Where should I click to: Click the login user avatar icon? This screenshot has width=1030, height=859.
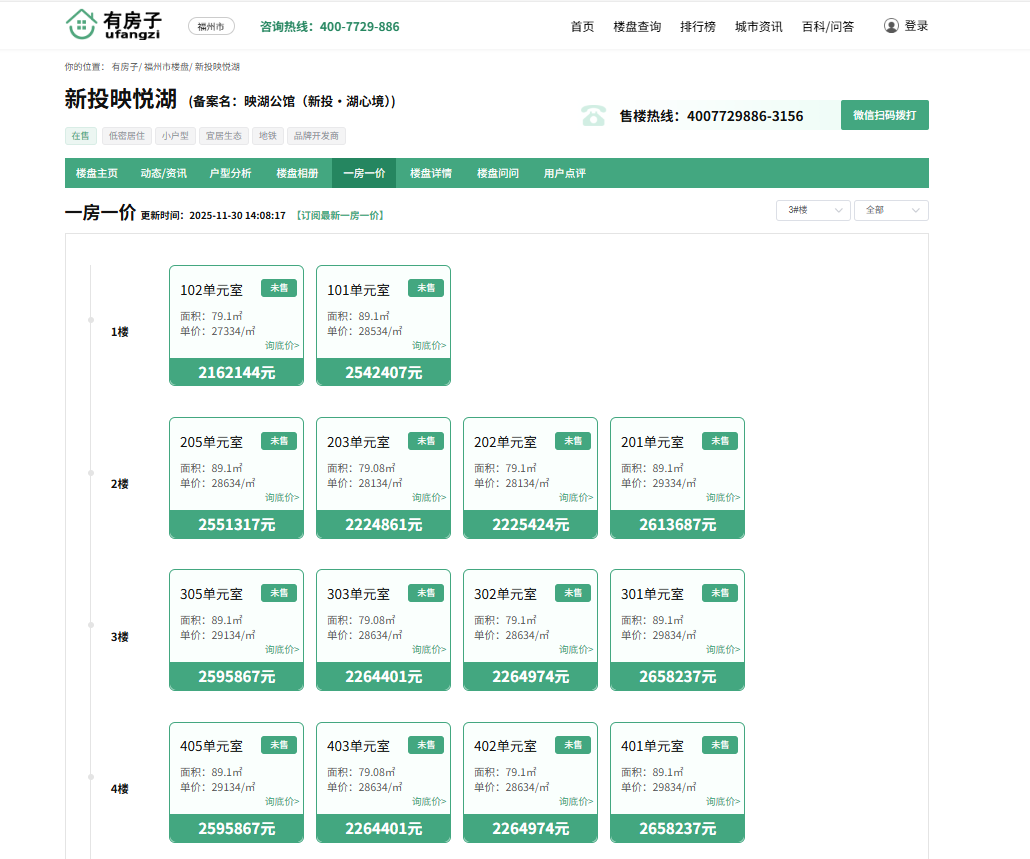coord(891,26)
